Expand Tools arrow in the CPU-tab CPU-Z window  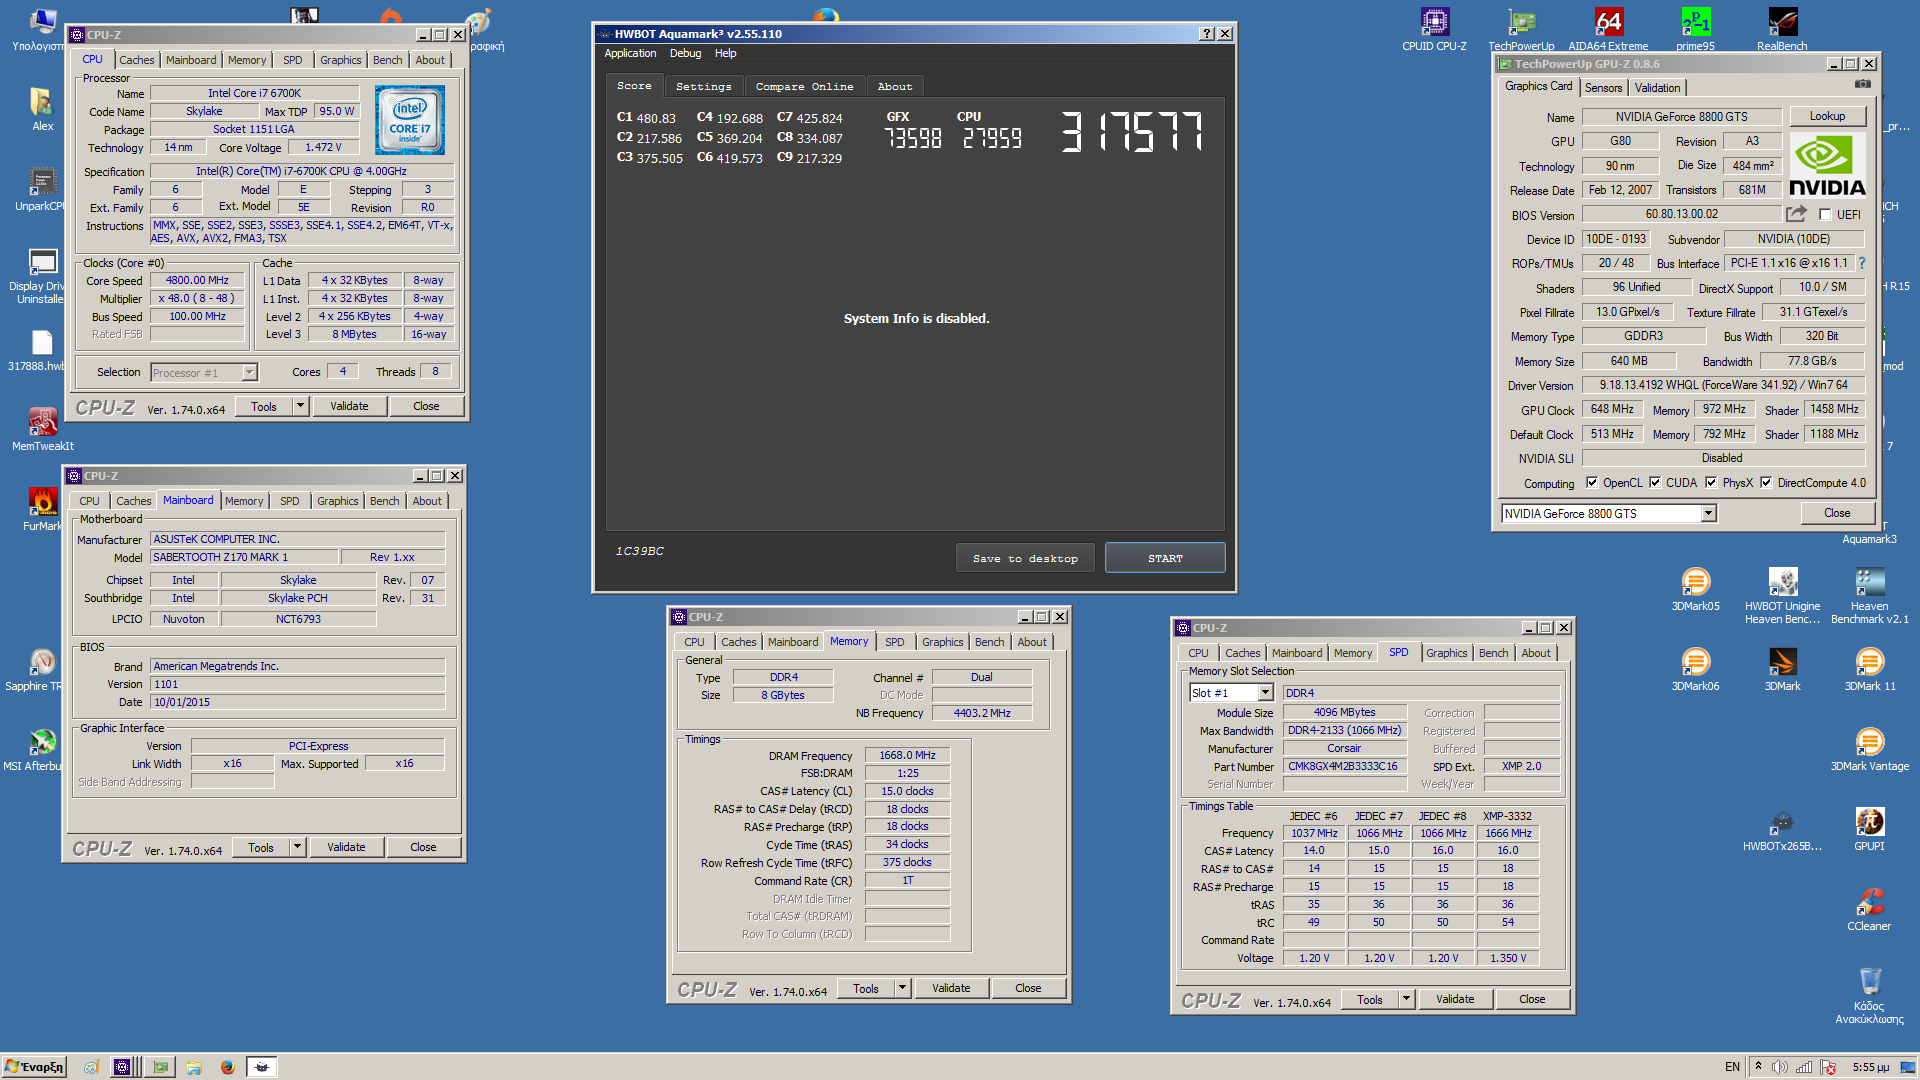[300, 406]
